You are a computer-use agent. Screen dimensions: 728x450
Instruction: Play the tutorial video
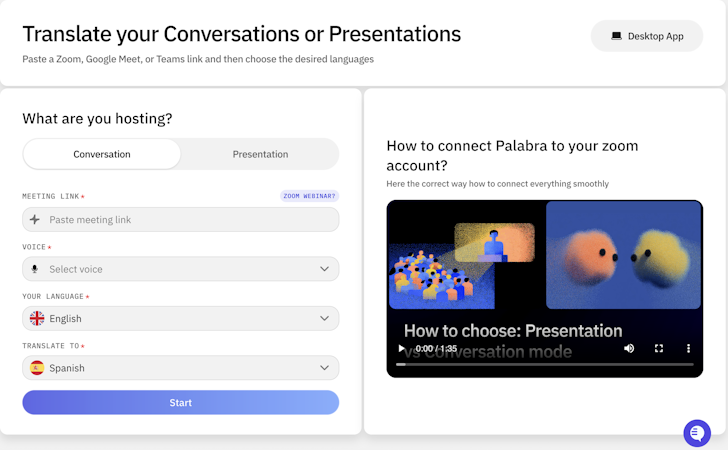click(402, 348)
